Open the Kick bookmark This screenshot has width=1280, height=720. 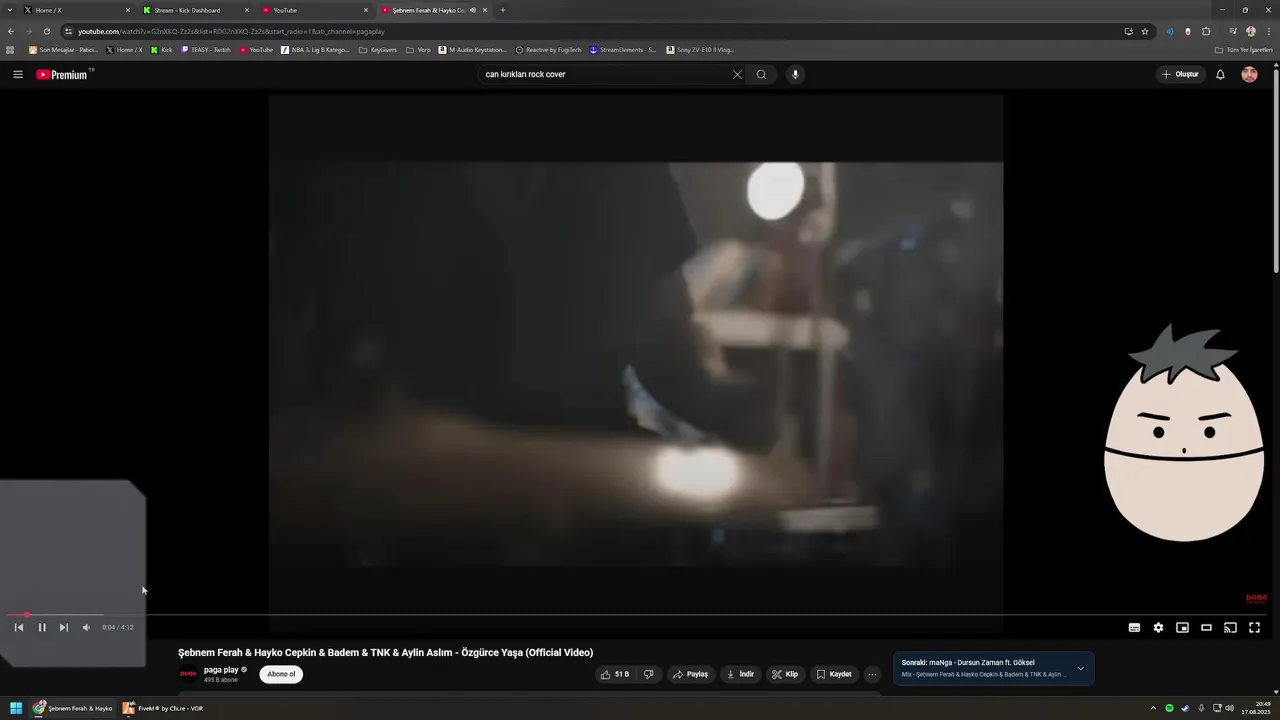[x=161, y=49]
